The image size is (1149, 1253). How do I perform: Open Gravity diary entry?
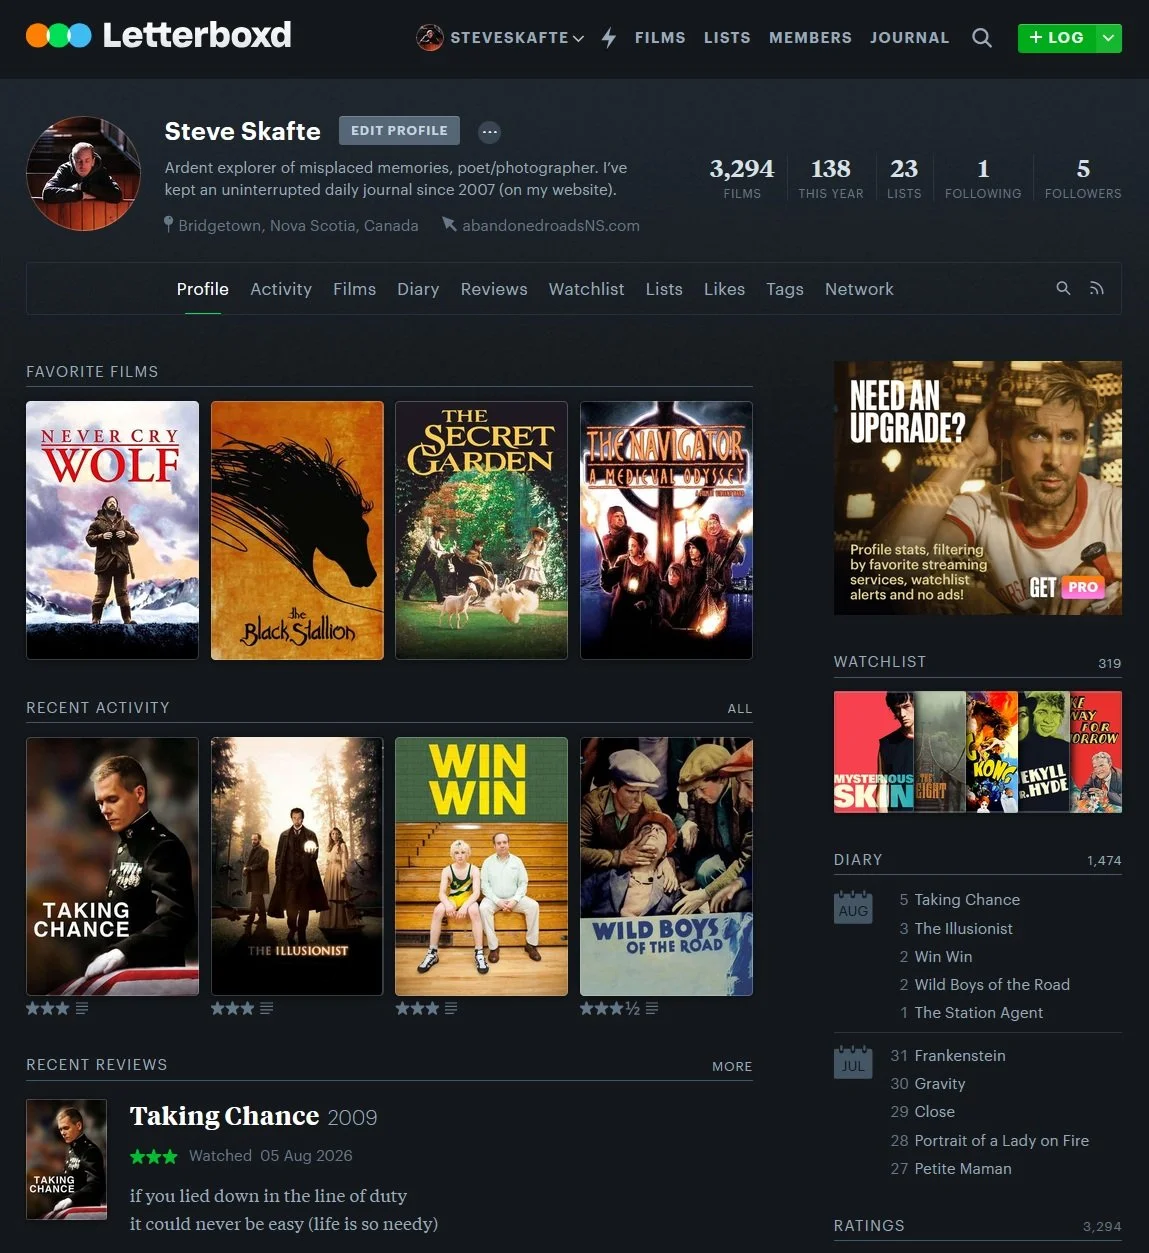pos(940,1084)
